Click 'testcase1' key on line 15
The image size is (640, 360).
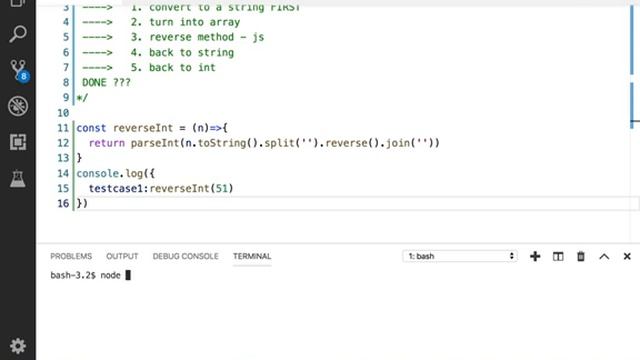116,188
